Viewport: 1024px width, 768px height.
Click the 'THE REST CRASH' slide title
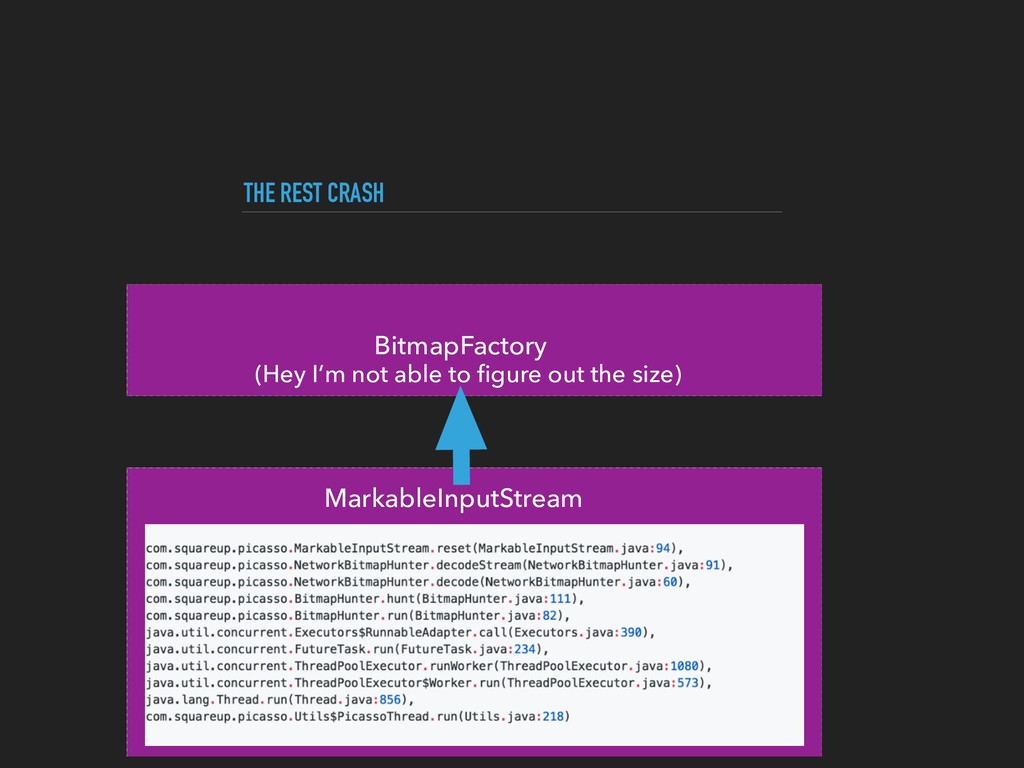(x=313, y=193)
